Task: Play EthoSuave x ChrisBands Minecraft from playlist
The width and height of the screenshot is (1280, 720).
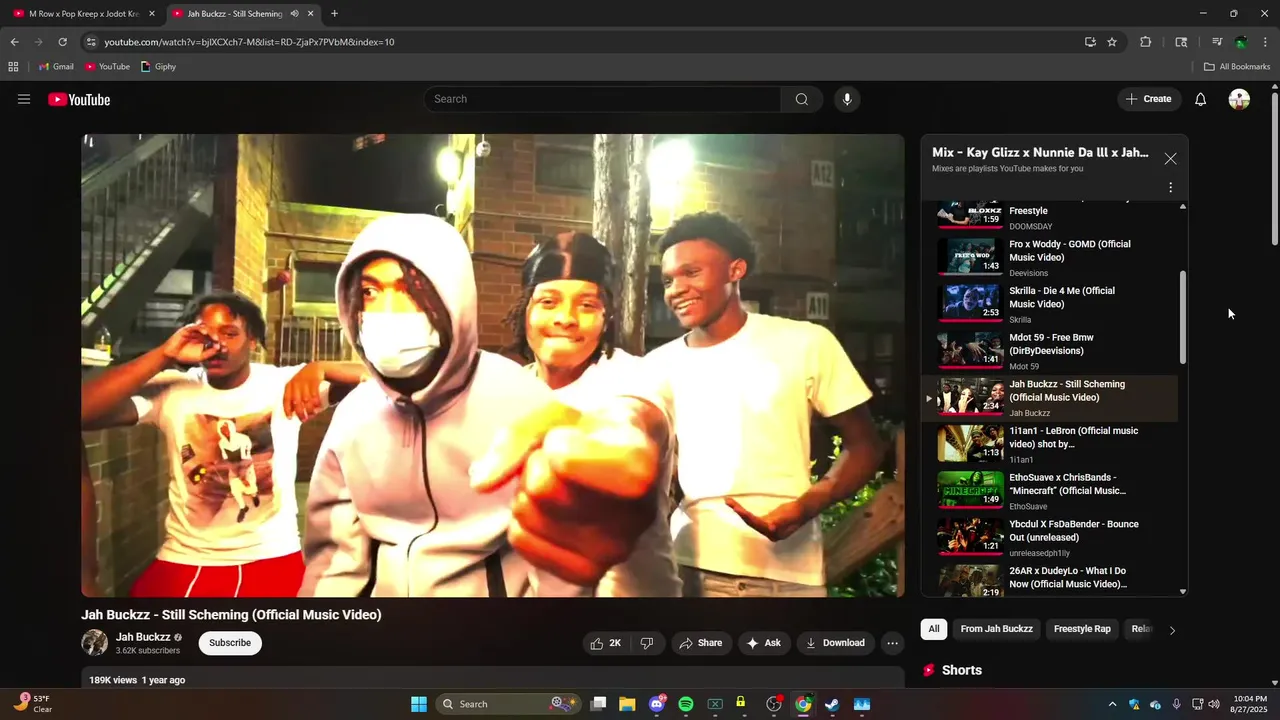Action: [x=1050, y=491]
